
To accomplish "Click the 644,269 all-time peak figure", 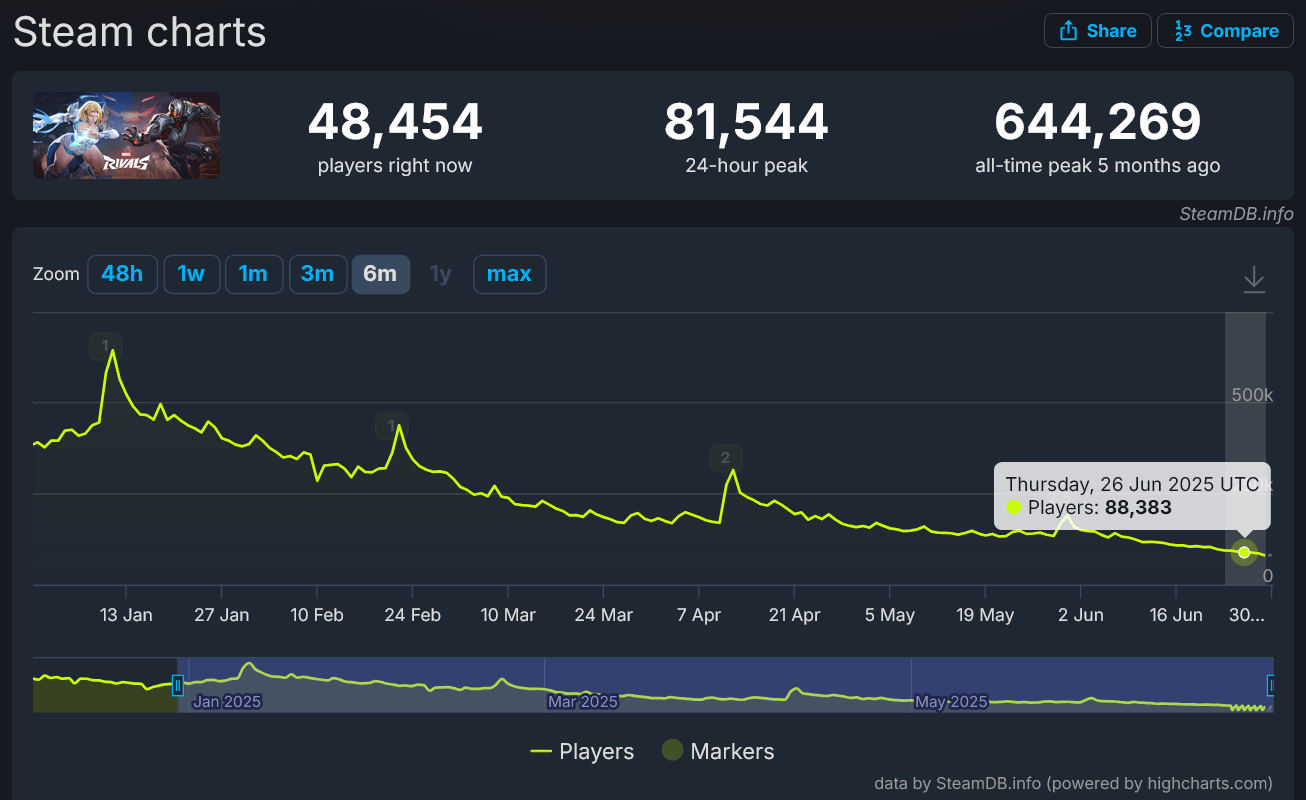I will click(x=1097, y=122).
